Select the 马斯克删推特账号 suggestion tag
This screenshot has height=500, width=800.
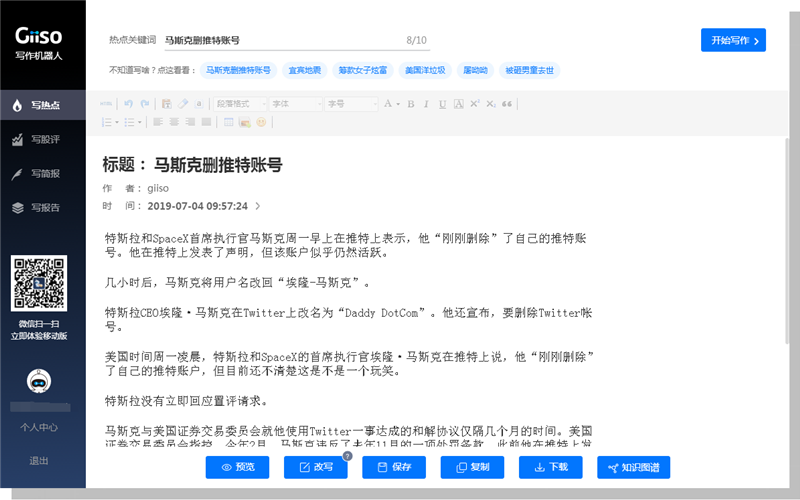point(238,70)
